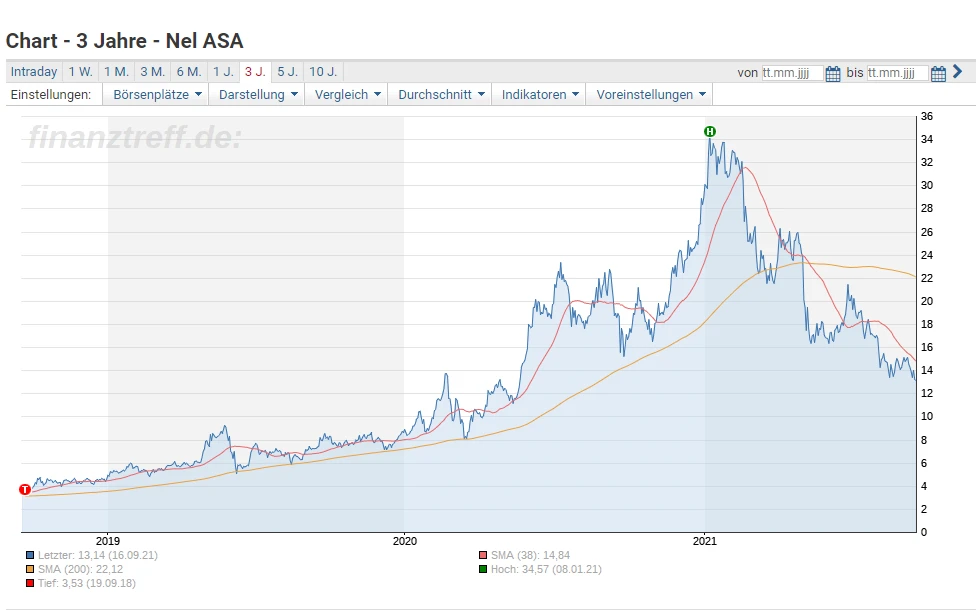Open the Börsenplätze dropdown
This screenshot has height=610, width=980.
[x=156, y=94]
